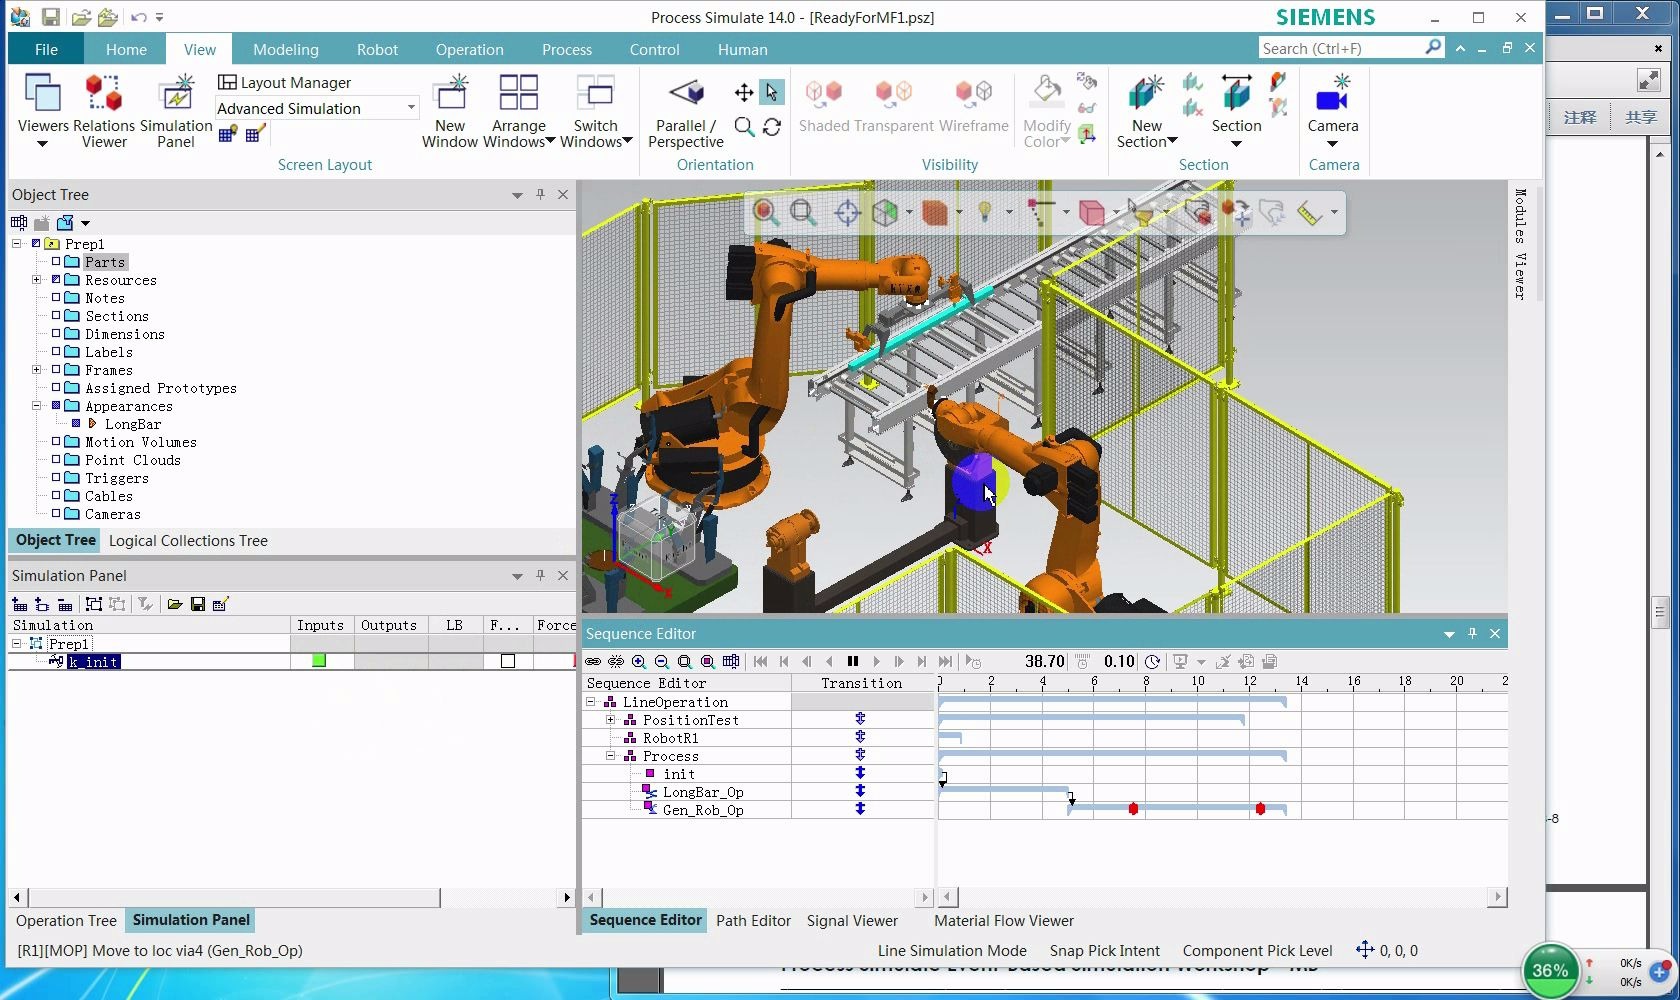1680x1000 pixels.
Task: Click the New Section icon
Action: 1146,94
